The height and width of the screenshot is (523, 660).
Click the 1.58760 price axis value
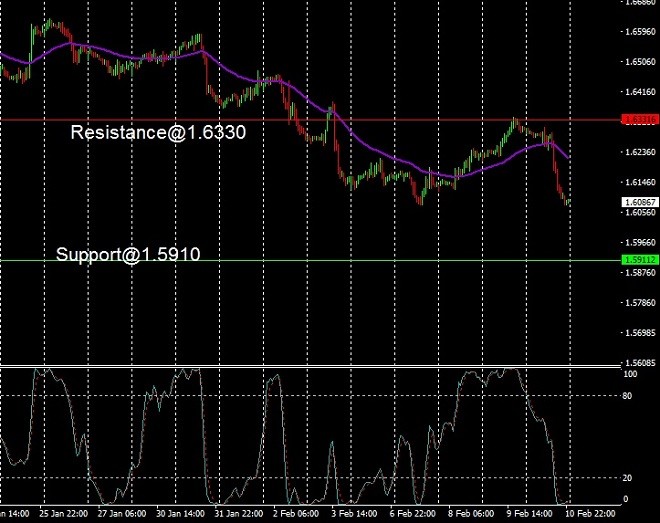click(640, 272)
